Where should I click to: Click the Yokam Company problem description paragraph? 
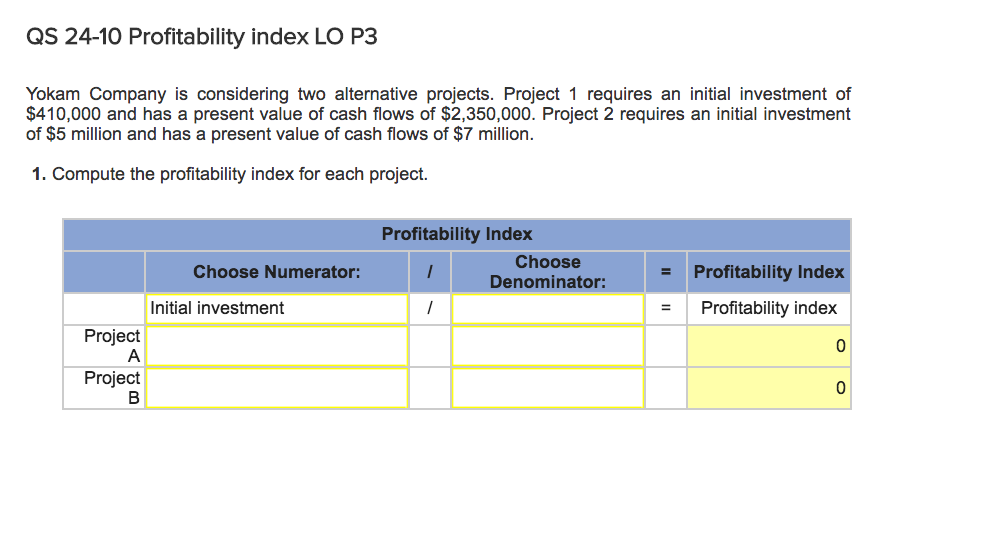(438, 114)
